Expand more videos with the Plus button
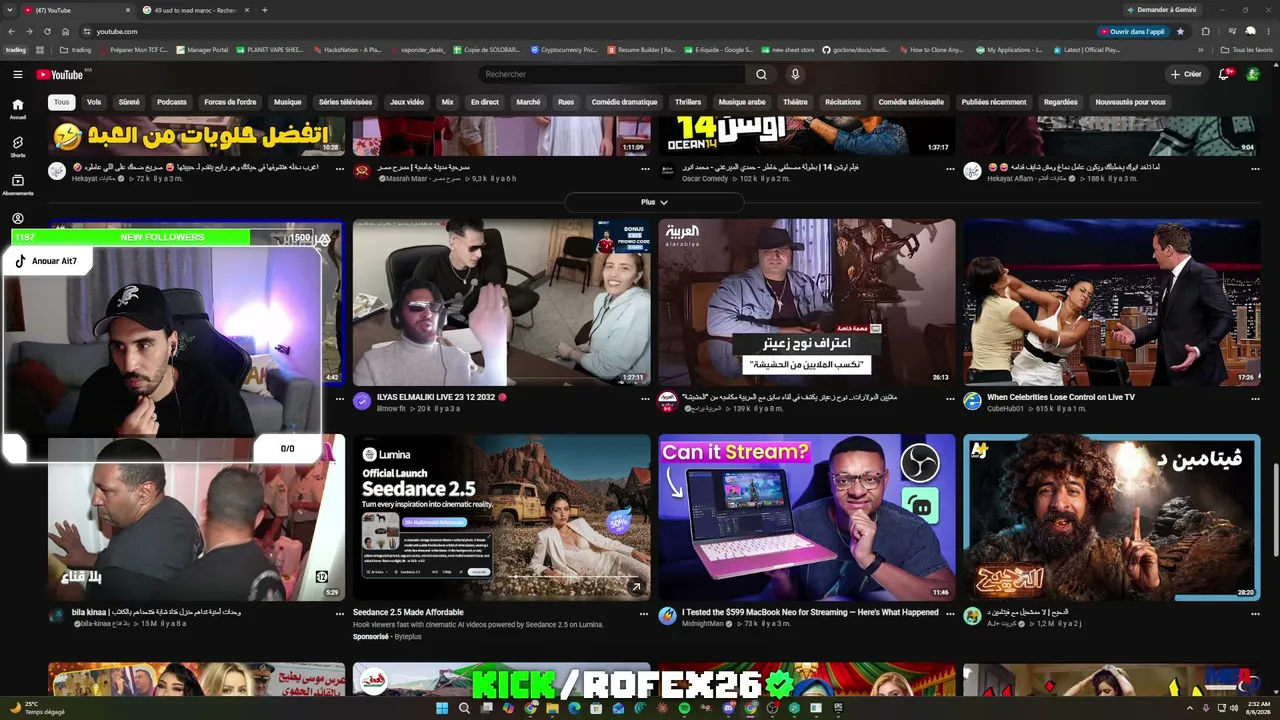The width and height of the screenshot is (1280, 720). click(654, 202)
